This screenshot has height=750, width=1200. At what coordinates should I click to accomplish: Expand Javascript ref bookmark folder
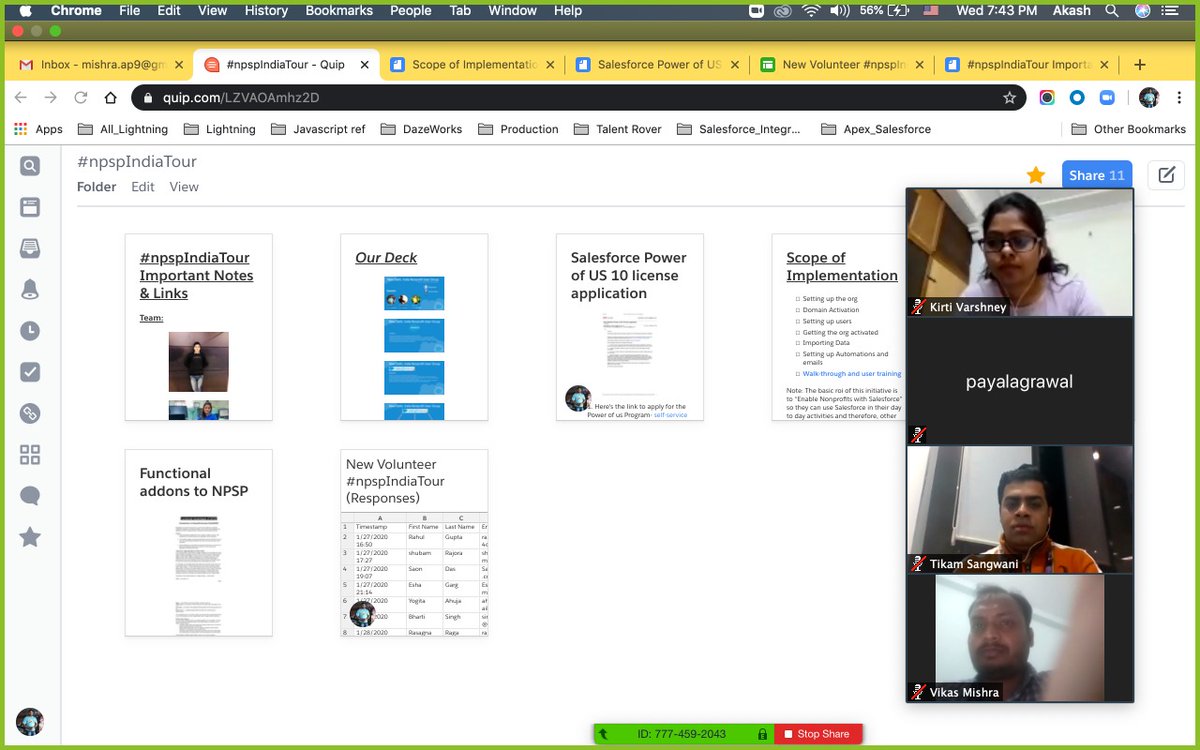click(318, 129)
